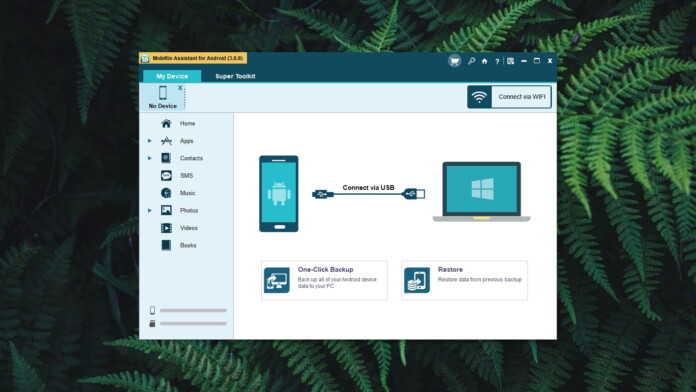Click the Connect via USB text

point(368,187)
